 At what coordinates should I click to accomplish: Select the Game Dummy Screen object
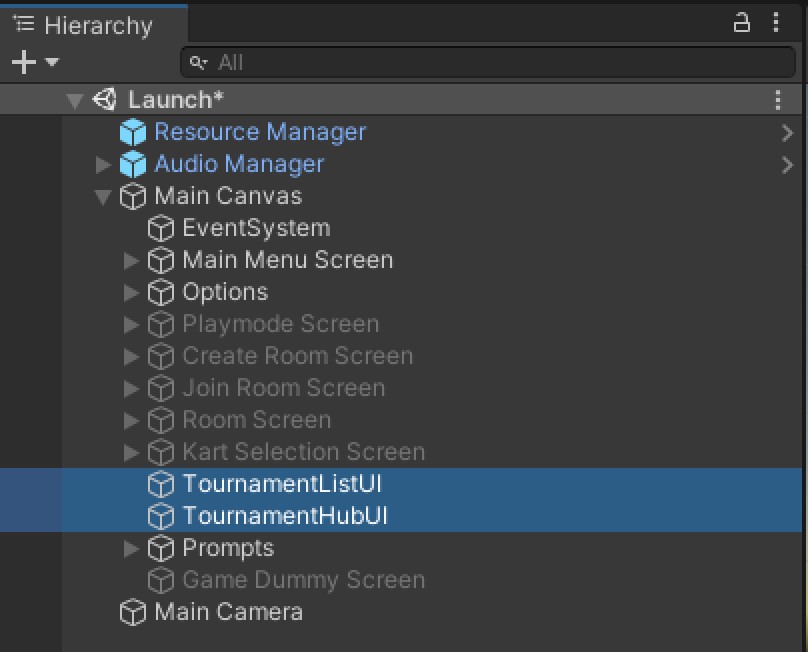point(303,580)
